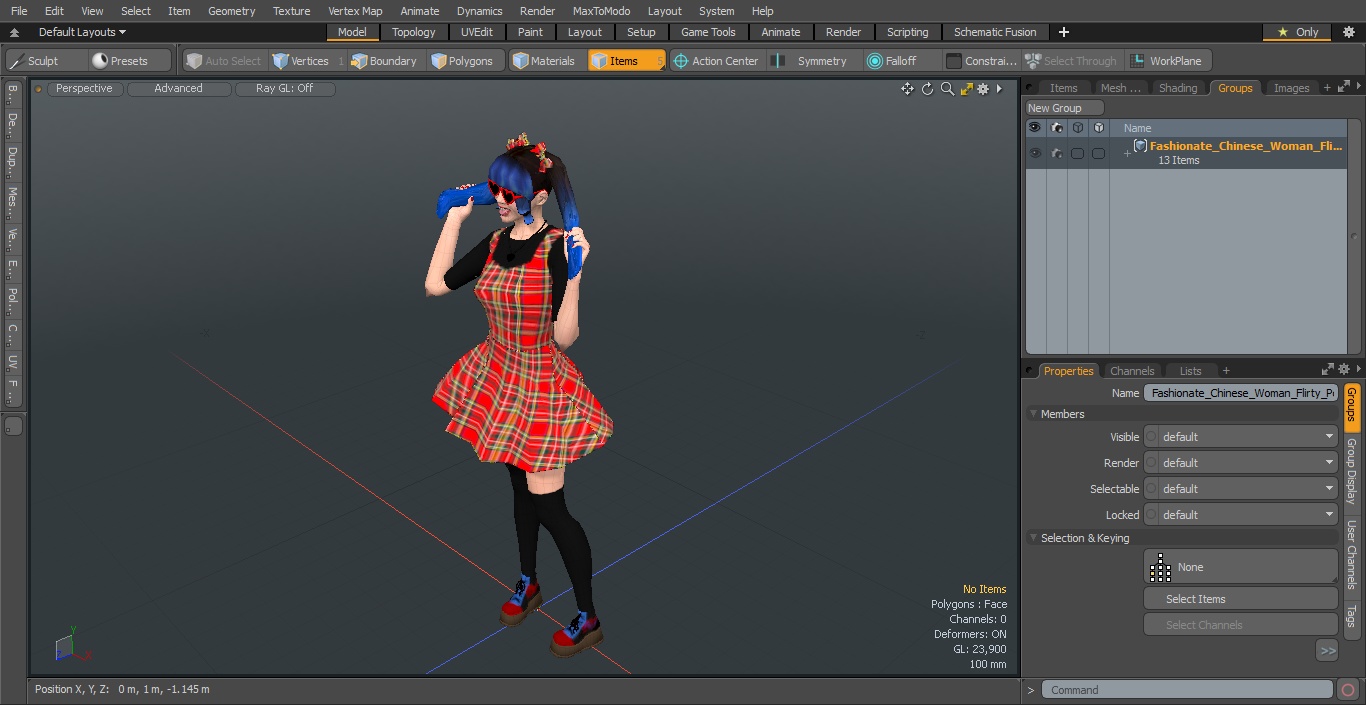
Task: Open the Geometry menu
Action: pyautogui.click(x=232, y=11)
